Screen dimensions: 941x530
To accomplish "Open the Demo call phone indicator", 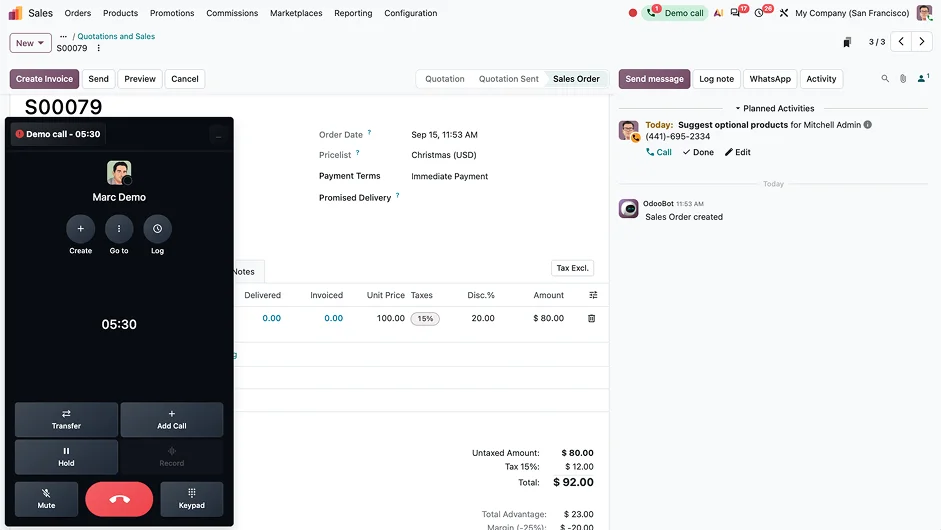I will pyautogui.click(x=675, y=13).
